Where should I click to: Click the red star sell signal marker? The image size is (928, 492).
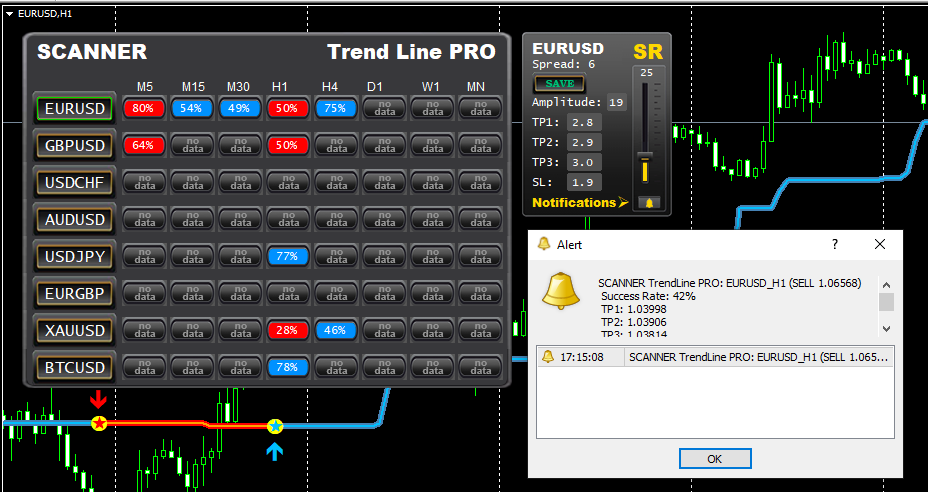click(99, 423)
